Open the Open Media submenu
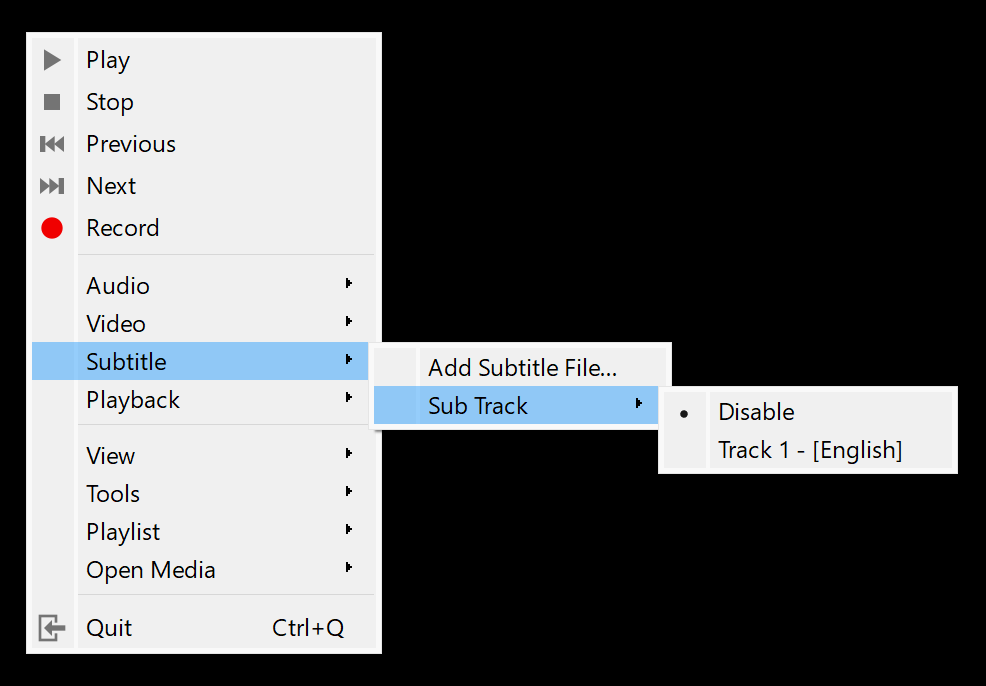986x686 pixels. pos(151,570)
